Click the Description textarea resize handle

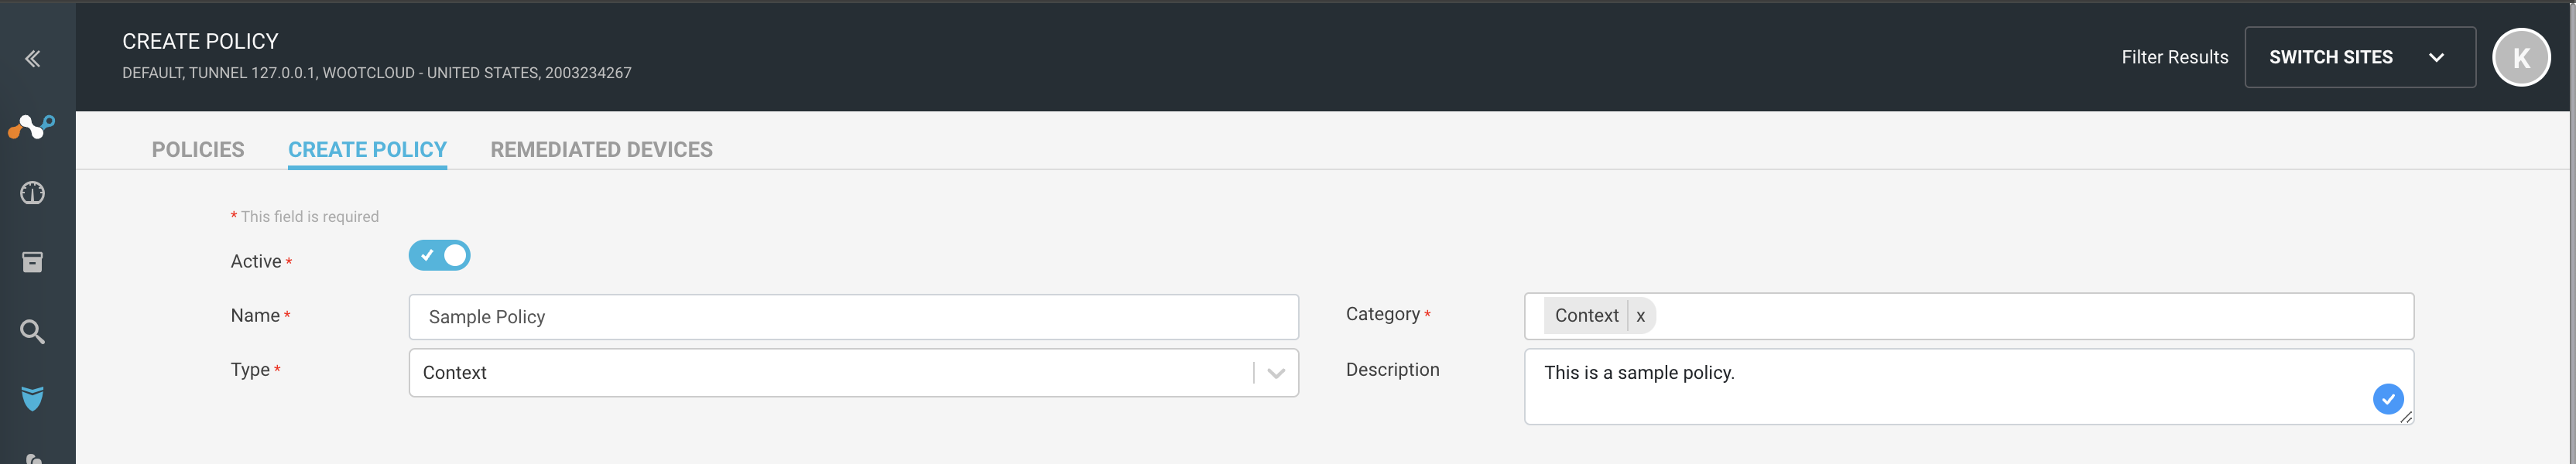(2406, 417)
